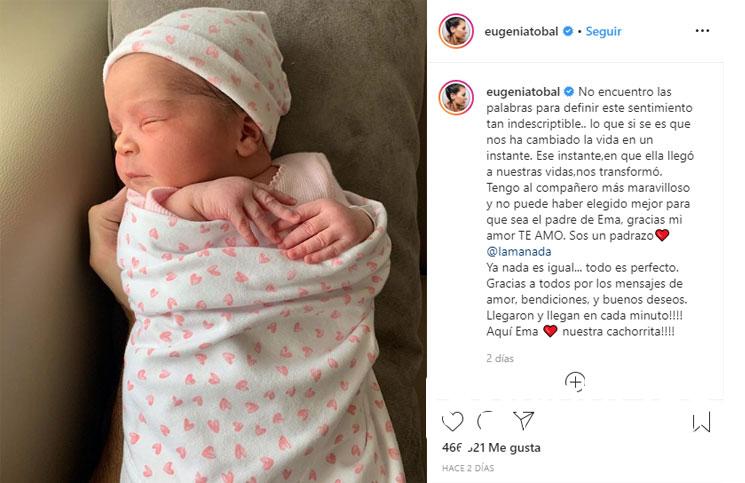Open the avatar next to the caption
This screenshot has width=745, height=483.
pyautogui.click(x=456, y=97)
